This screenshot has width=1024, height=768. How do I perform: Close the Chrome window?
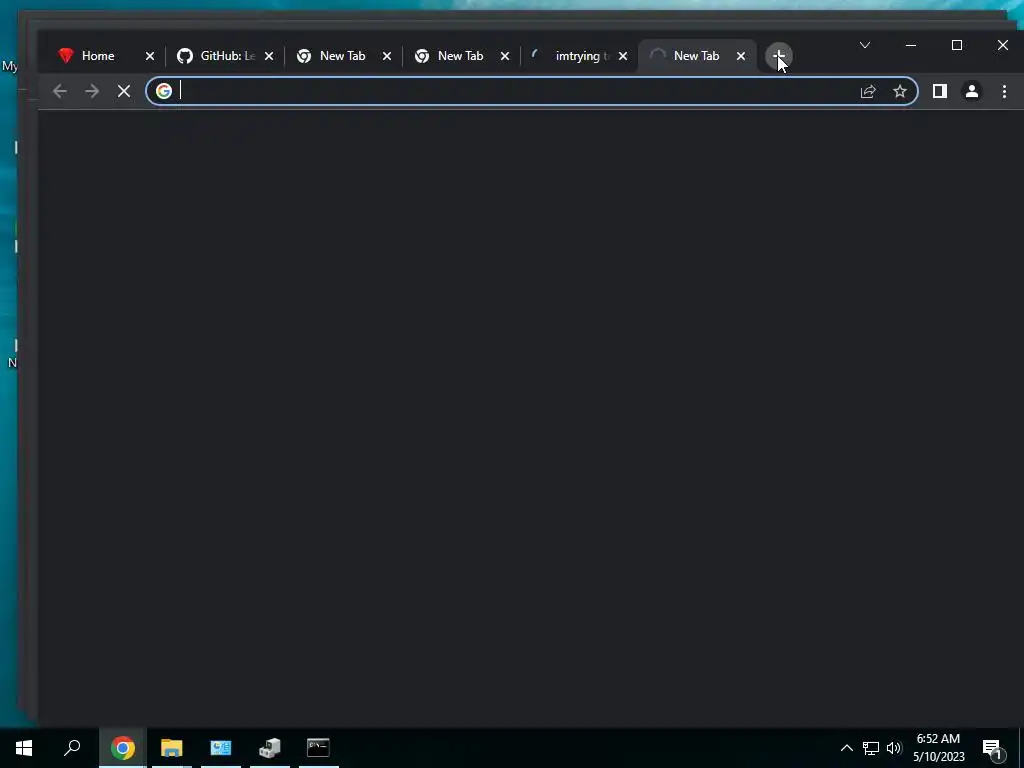1002,45
